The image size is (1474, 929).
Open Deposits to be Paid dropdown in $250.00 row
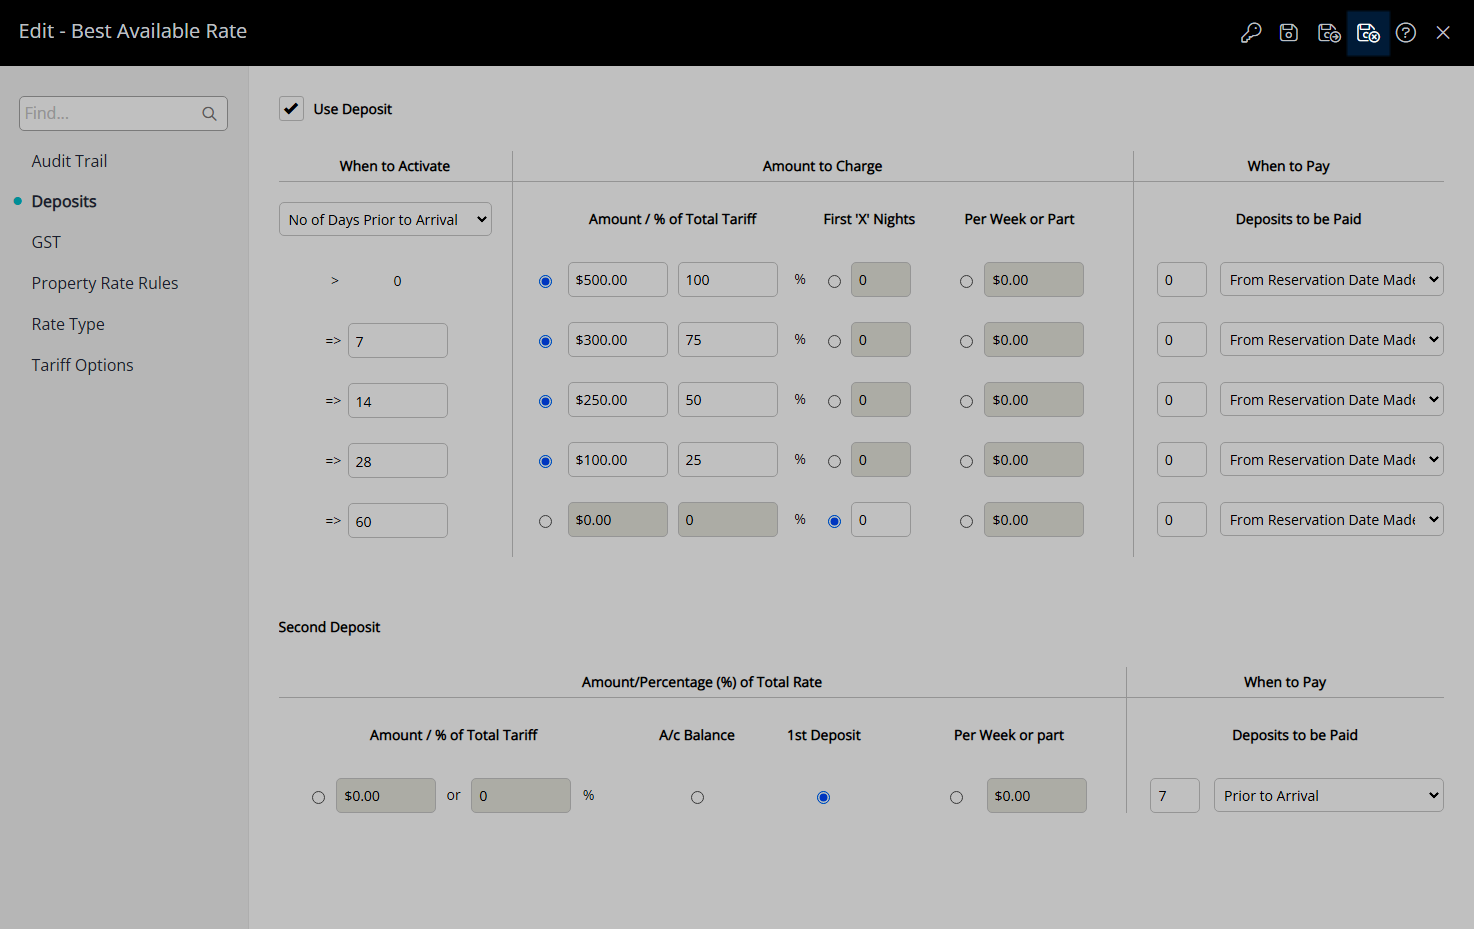tap(1331, 399)
